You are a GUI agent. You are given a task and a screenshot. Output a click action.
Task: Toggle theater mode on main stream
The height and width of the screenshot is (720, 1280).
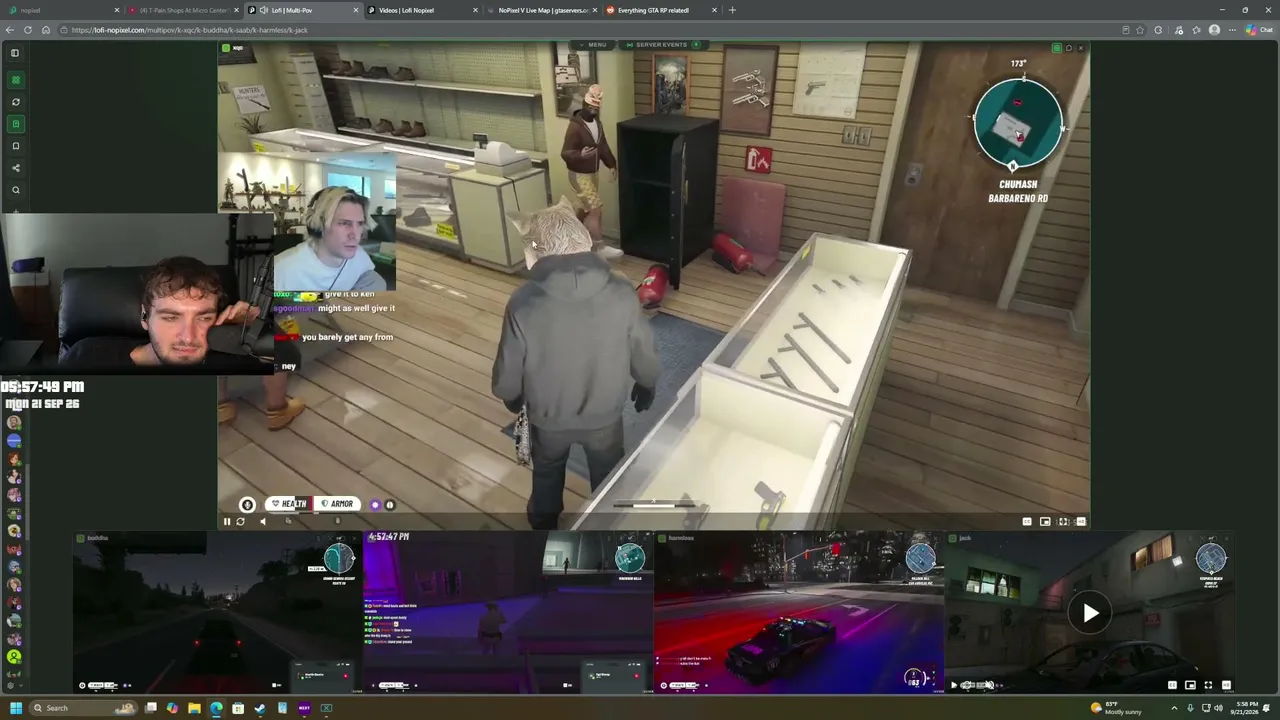[1045, 521]
